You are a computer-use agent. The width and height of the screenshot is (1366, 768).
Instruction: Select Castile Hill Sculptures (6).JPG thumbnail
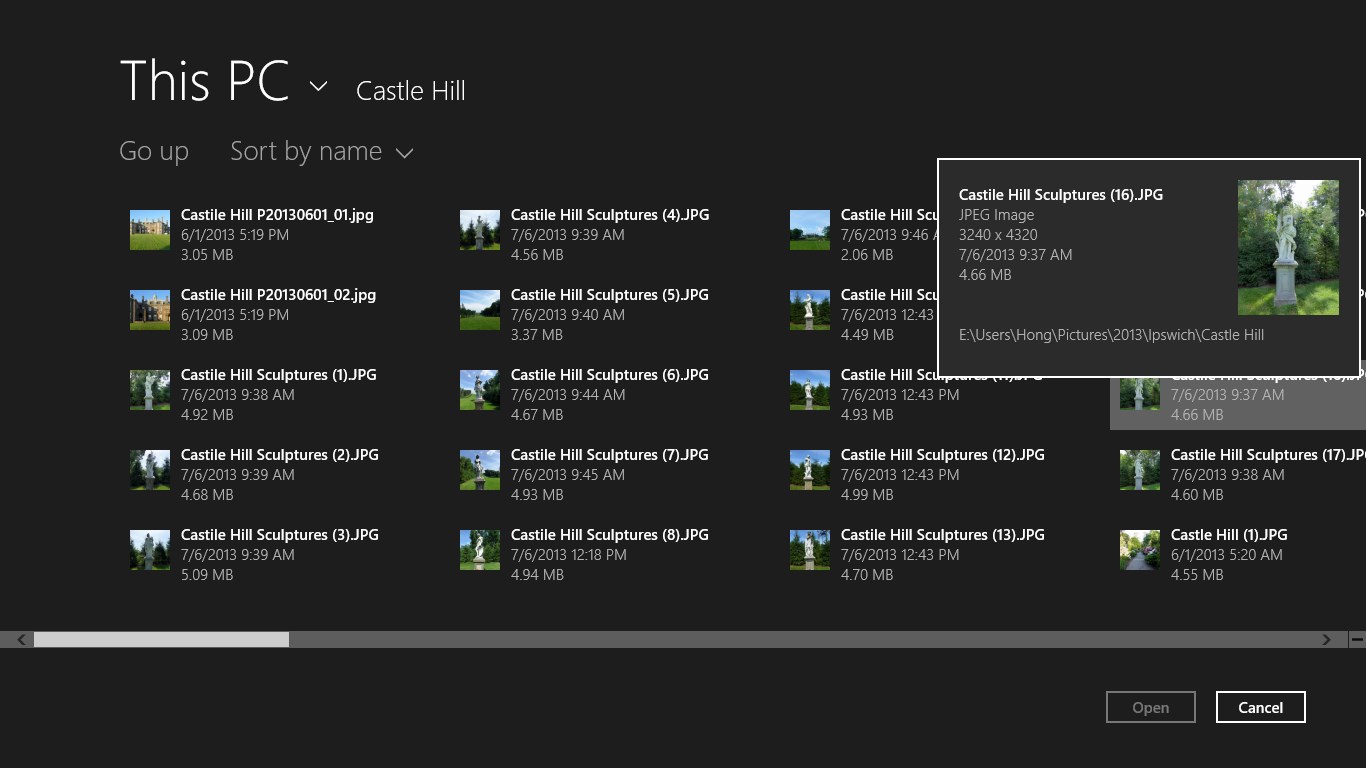coord(480,390)
